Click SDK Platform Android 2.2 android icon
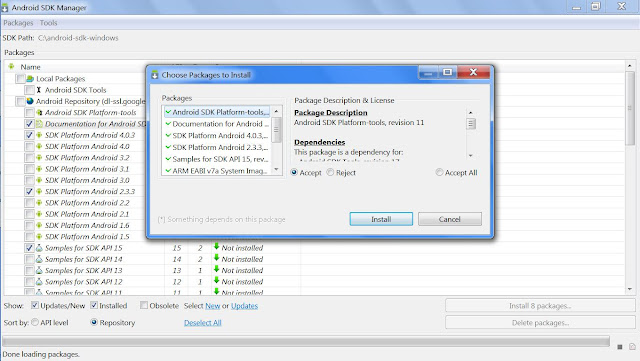 click(x=39, y=203)
